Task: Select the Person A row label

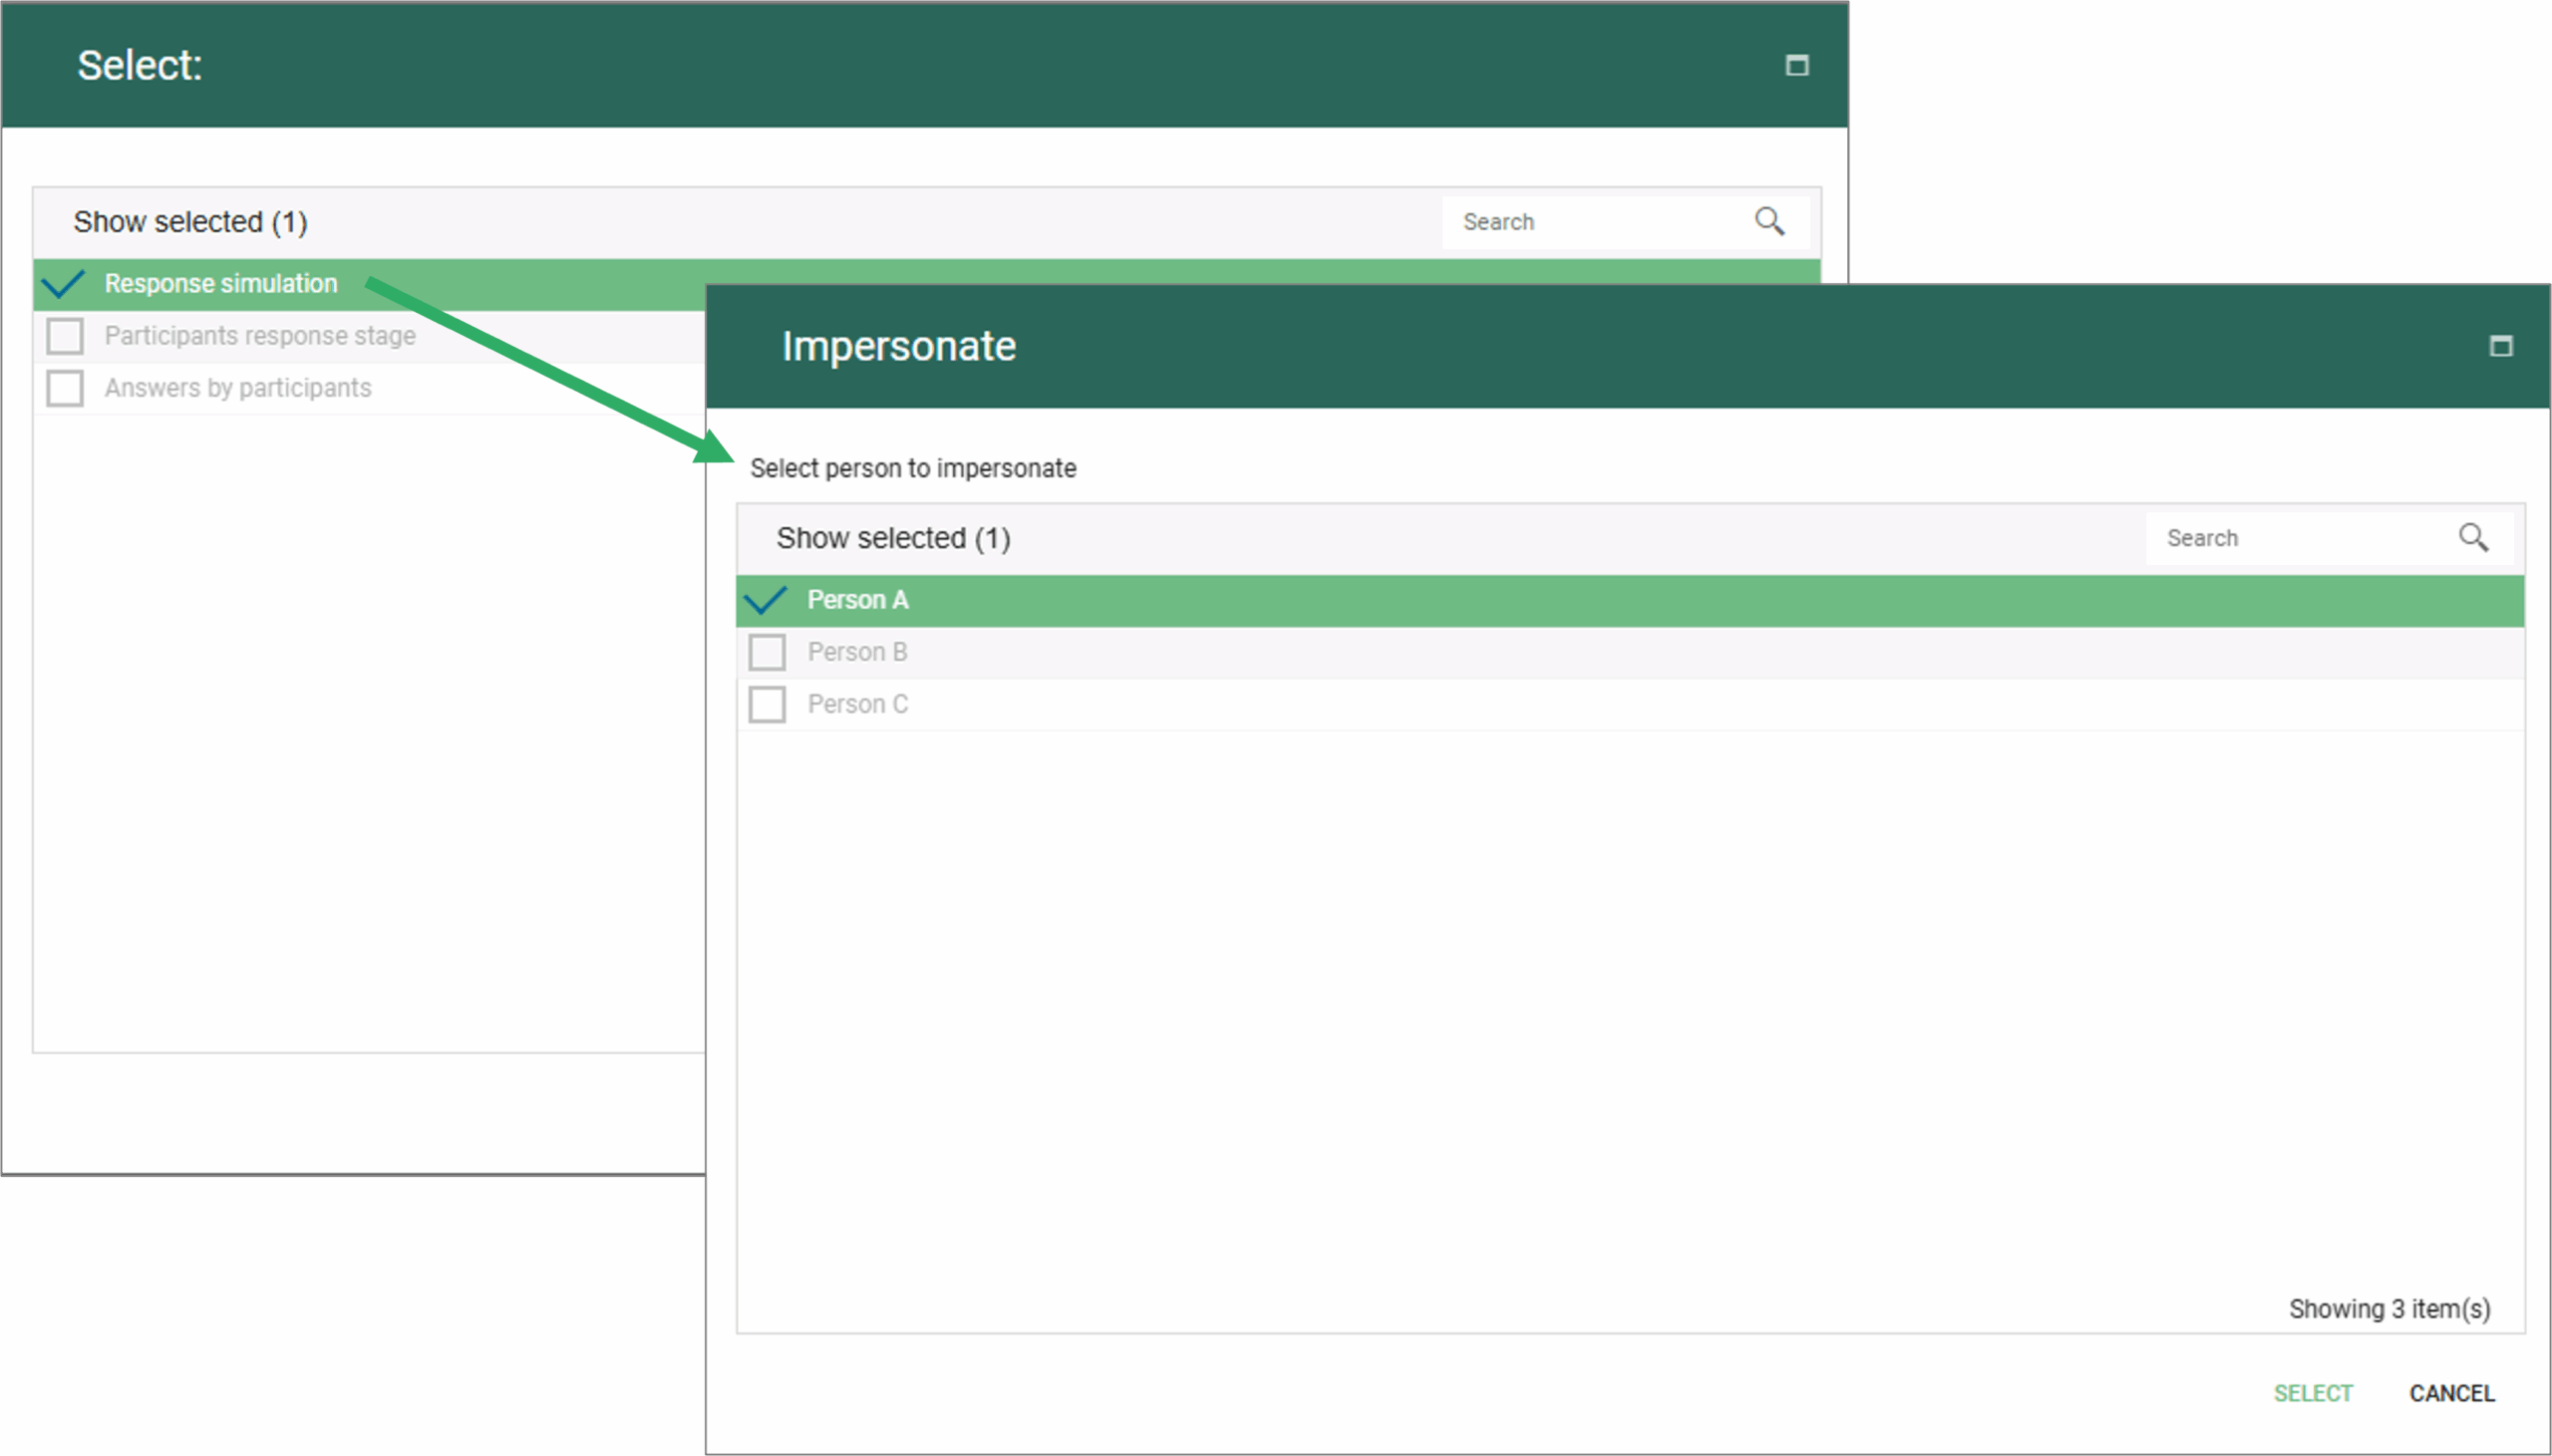Action: pyautogui.click(x=858, y=600)
